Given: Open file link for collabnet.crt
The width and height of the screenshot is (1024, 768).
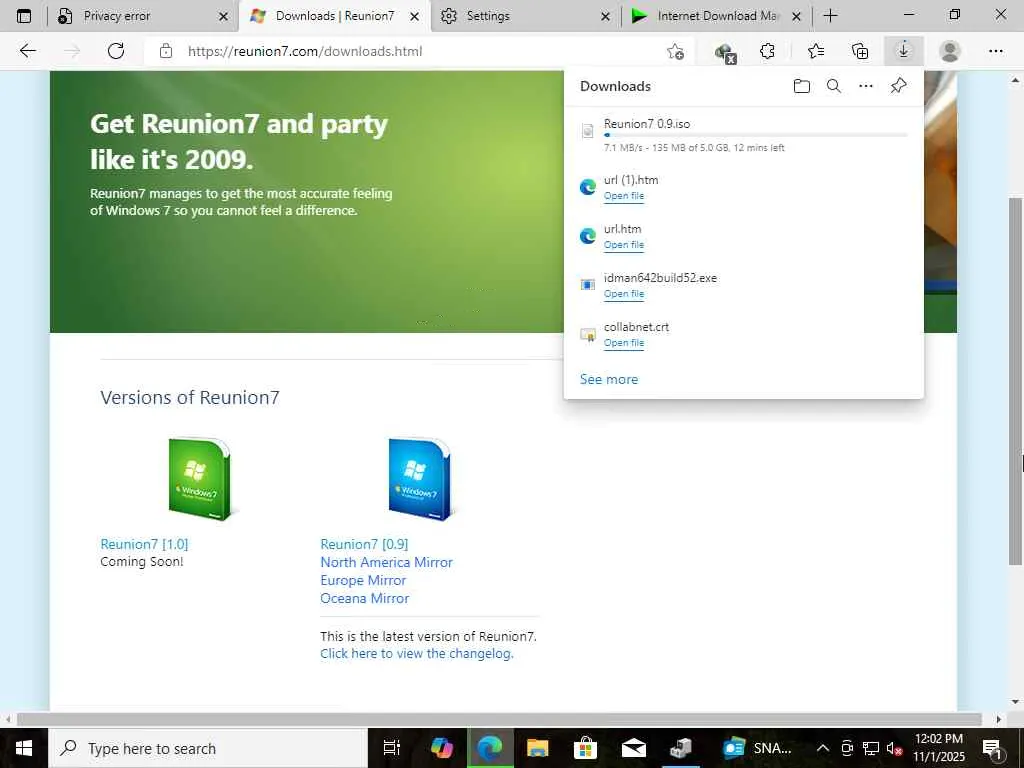Looking at the screenshot, I should 624,343.
